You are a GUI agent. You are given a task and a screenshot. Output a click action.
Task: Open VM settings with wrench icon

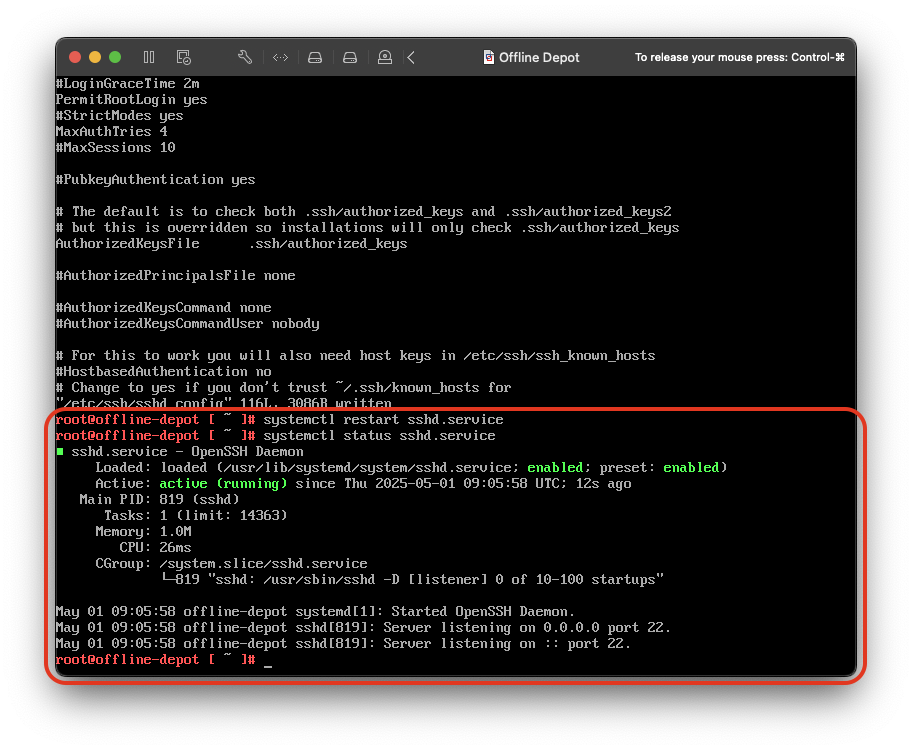245,57
